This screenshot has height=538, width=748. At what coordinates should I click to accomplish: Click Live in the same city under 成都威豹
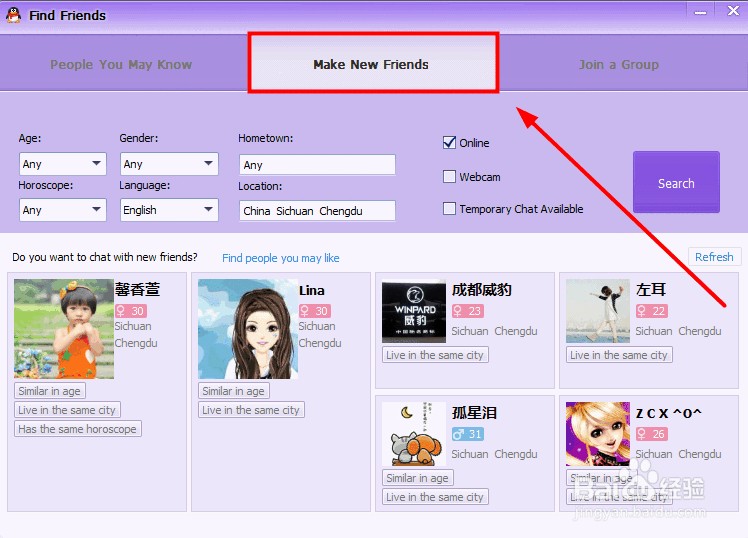[435, 355]
